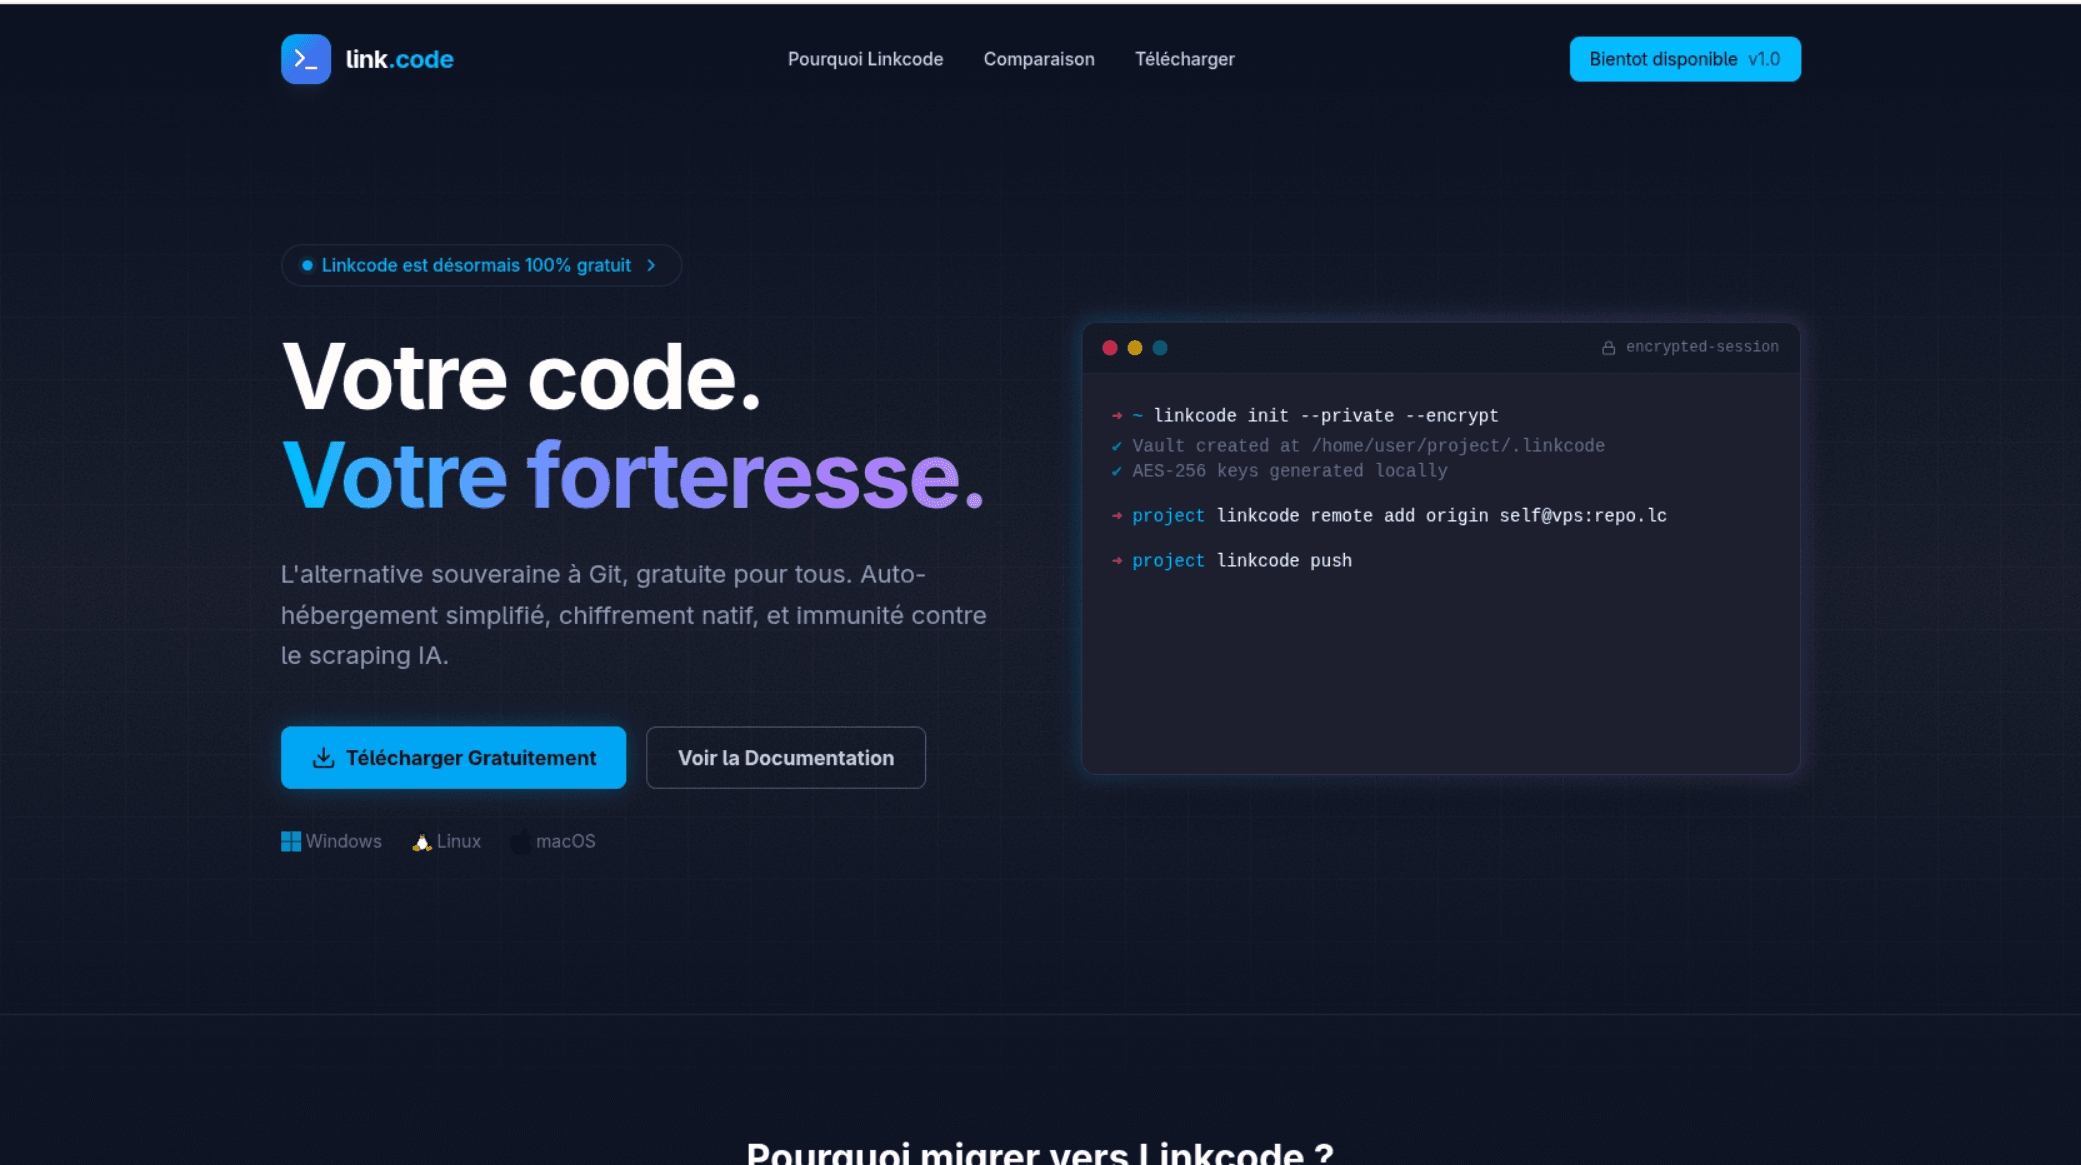The height and width of the screenshot is (1165, 2081).
Task: Click the teal dot in the terminal window
Action: coord(1160,347)
